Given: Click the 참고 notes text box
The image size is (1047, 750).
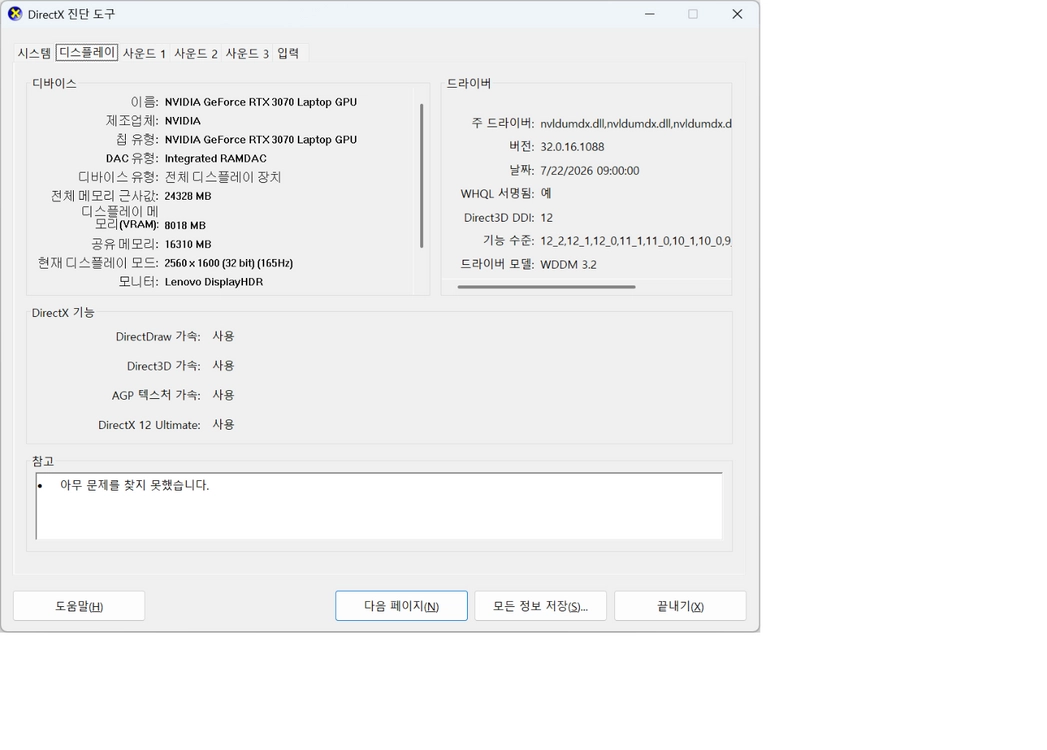Looking at the screenshot, I should [x=379, y=506].
